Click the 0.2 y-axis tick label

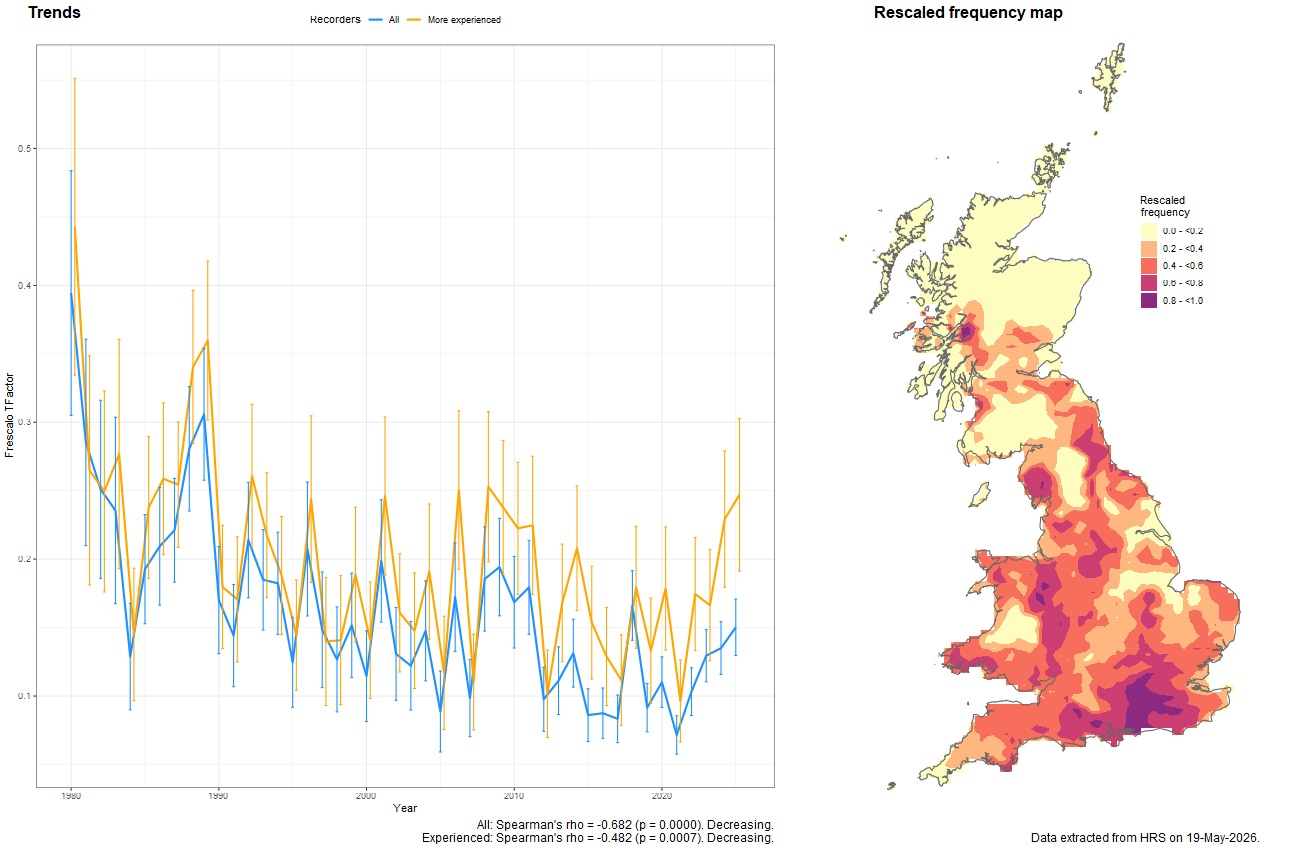pos(25,559)
